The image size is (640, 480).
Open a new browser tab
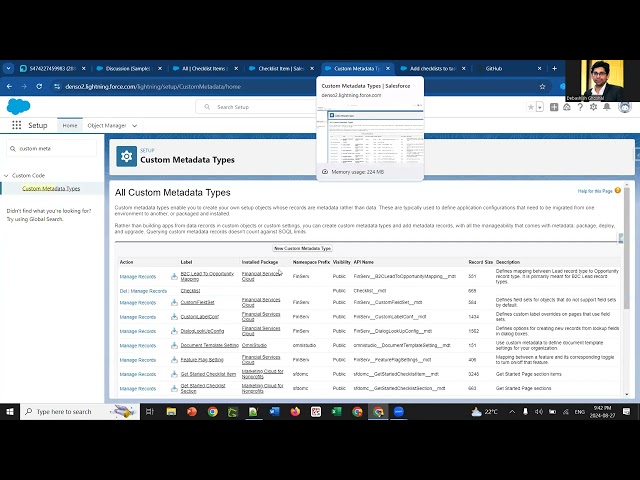[554, 69]
